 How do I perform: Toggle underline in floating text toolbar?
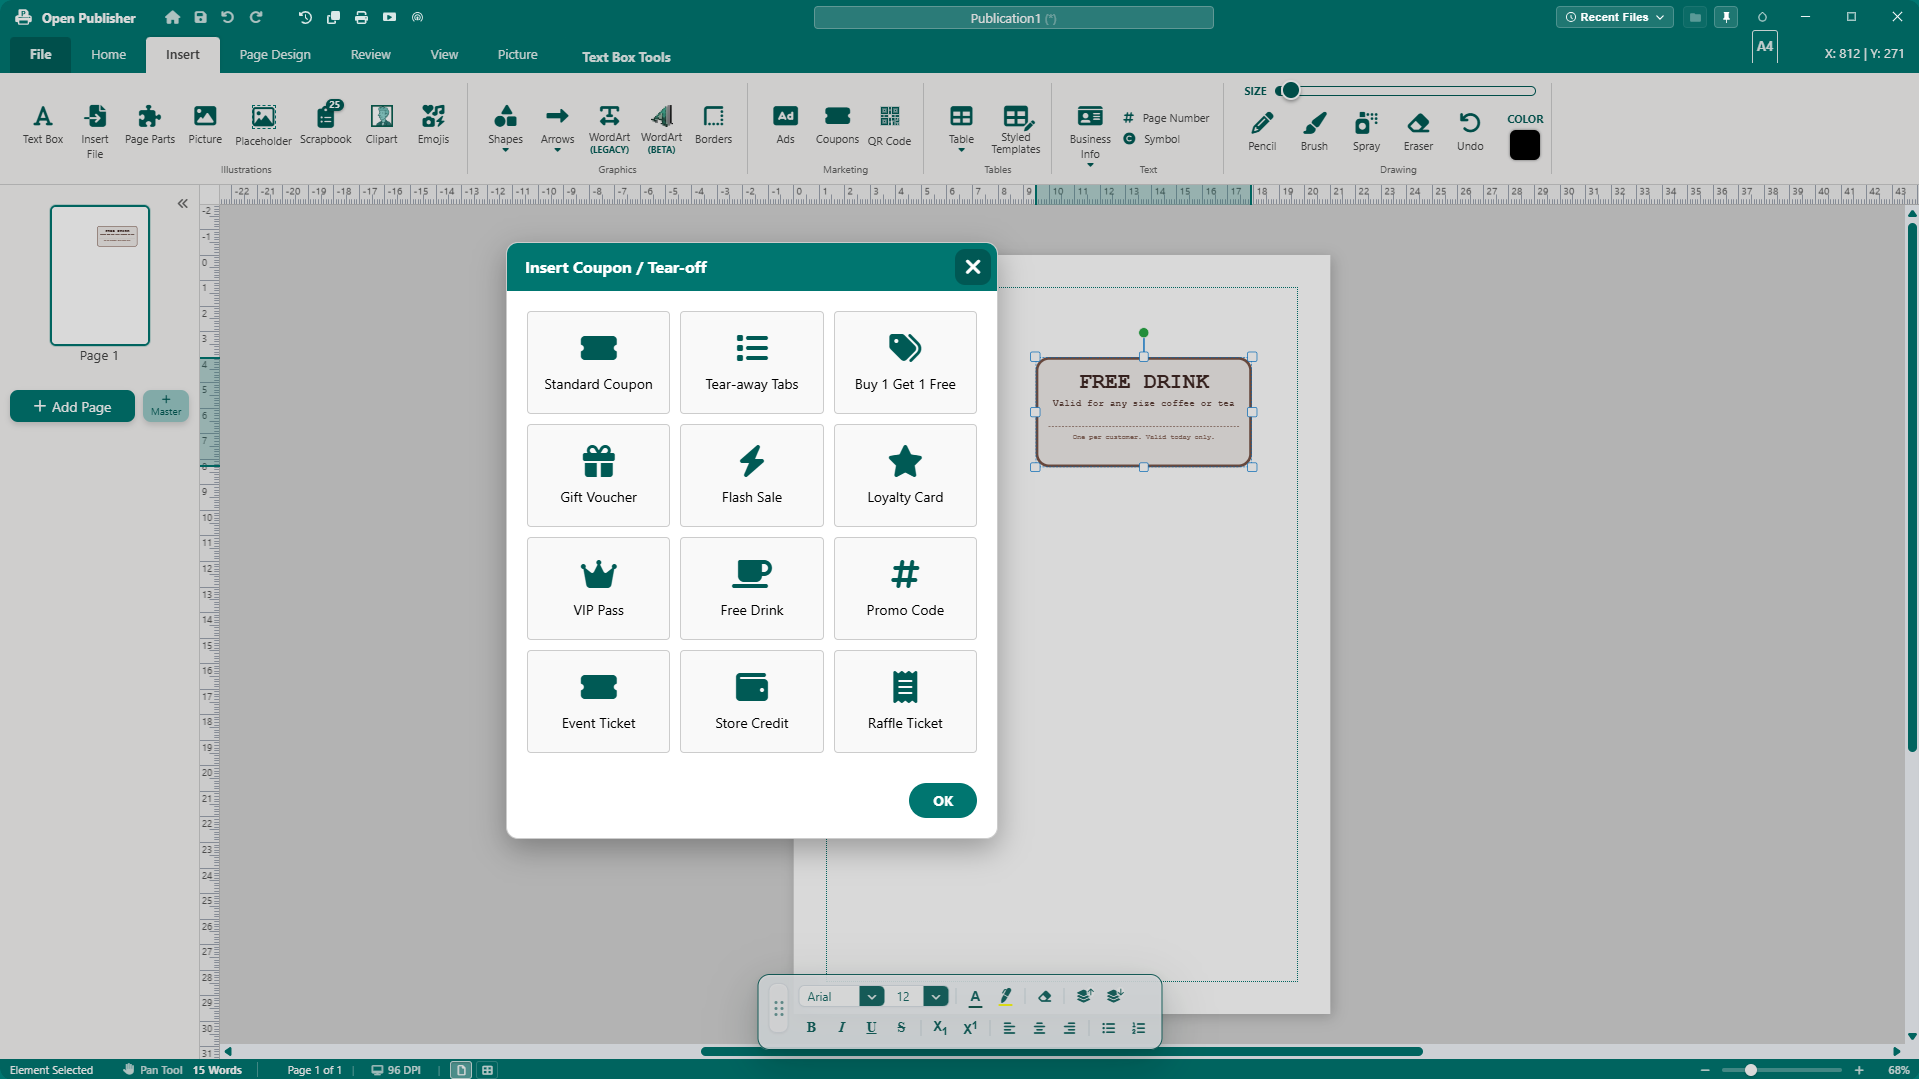[x=871, y=1027]
